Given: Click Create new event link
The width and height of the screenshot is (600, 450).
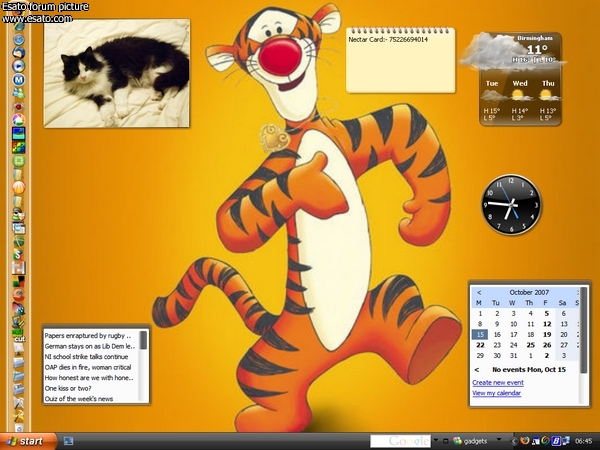Looking at the screenshot, I should click(x=498, y=383).
